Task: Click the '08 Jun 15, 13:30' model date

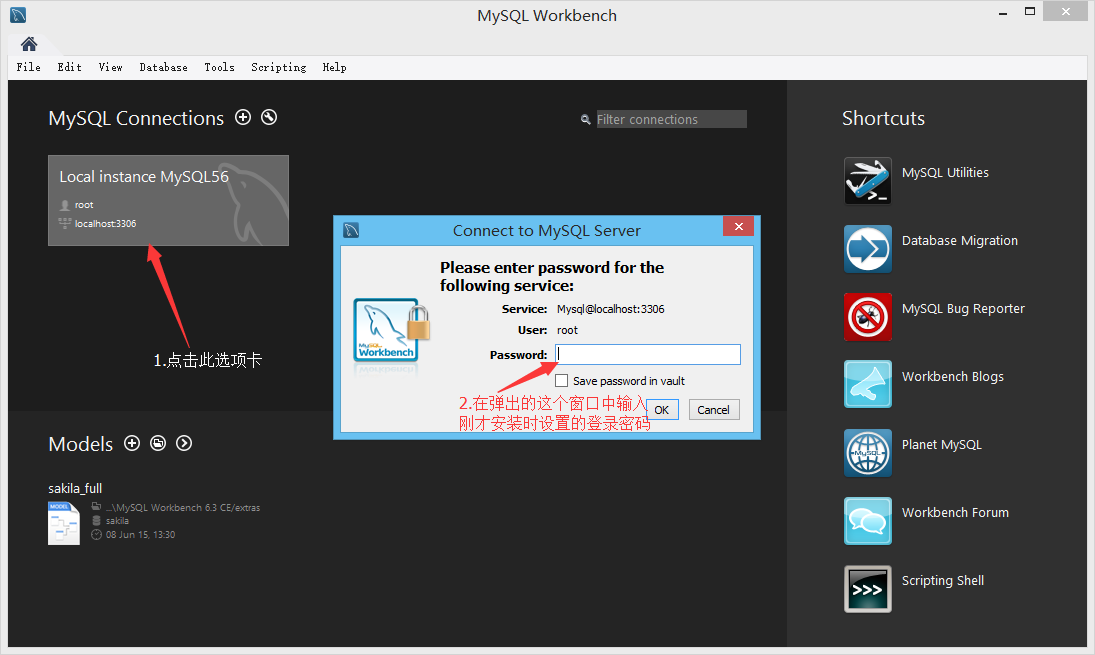Action: 140,535
